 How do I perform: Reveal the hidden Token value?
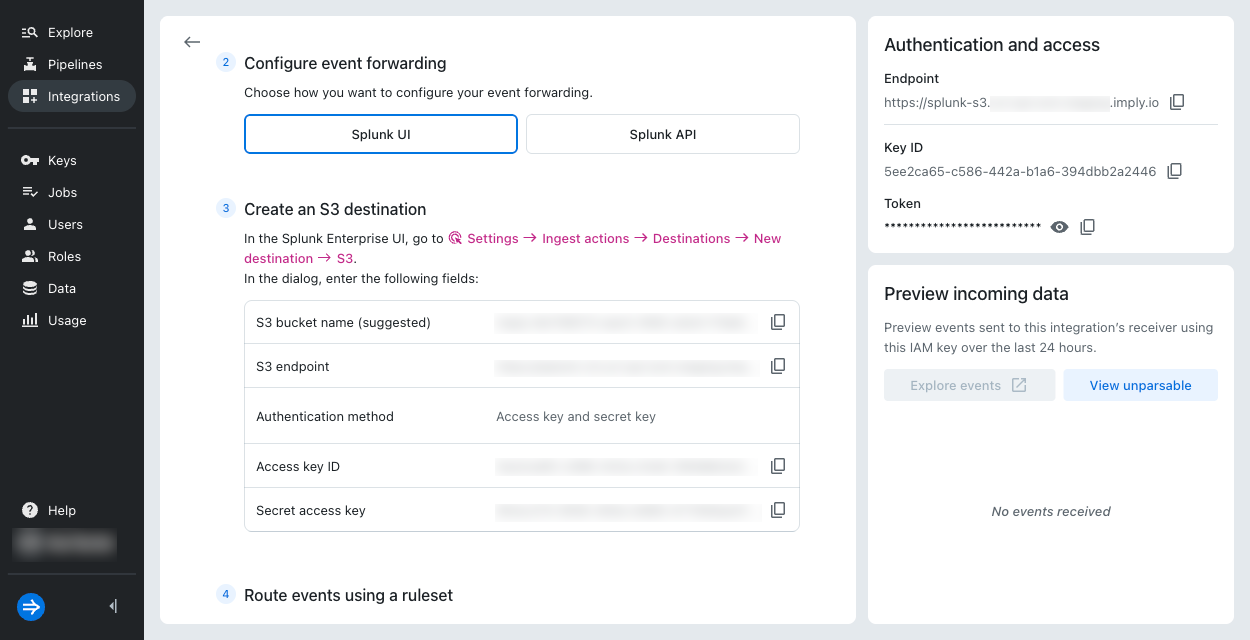point(1060,227)
